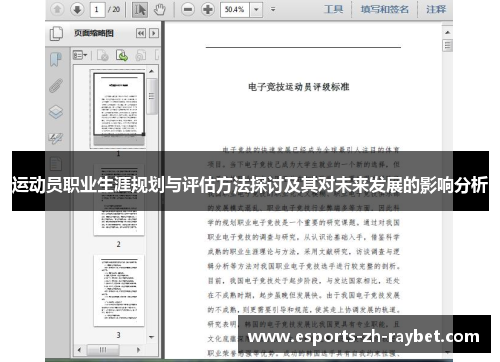
Task: Open the zoom percentage dropdown arrow
Action: [x=256, y=10]
